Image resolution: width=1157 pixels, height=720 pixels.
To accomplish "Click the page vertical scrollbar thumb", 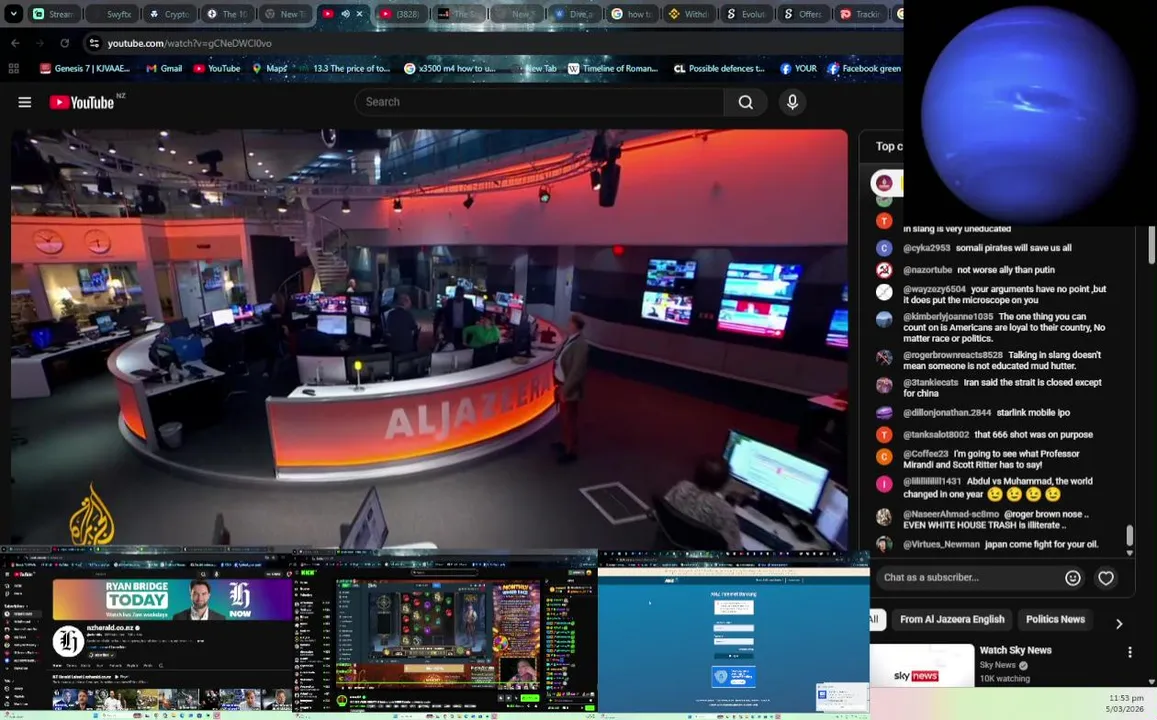I will tap(1152, 243).
